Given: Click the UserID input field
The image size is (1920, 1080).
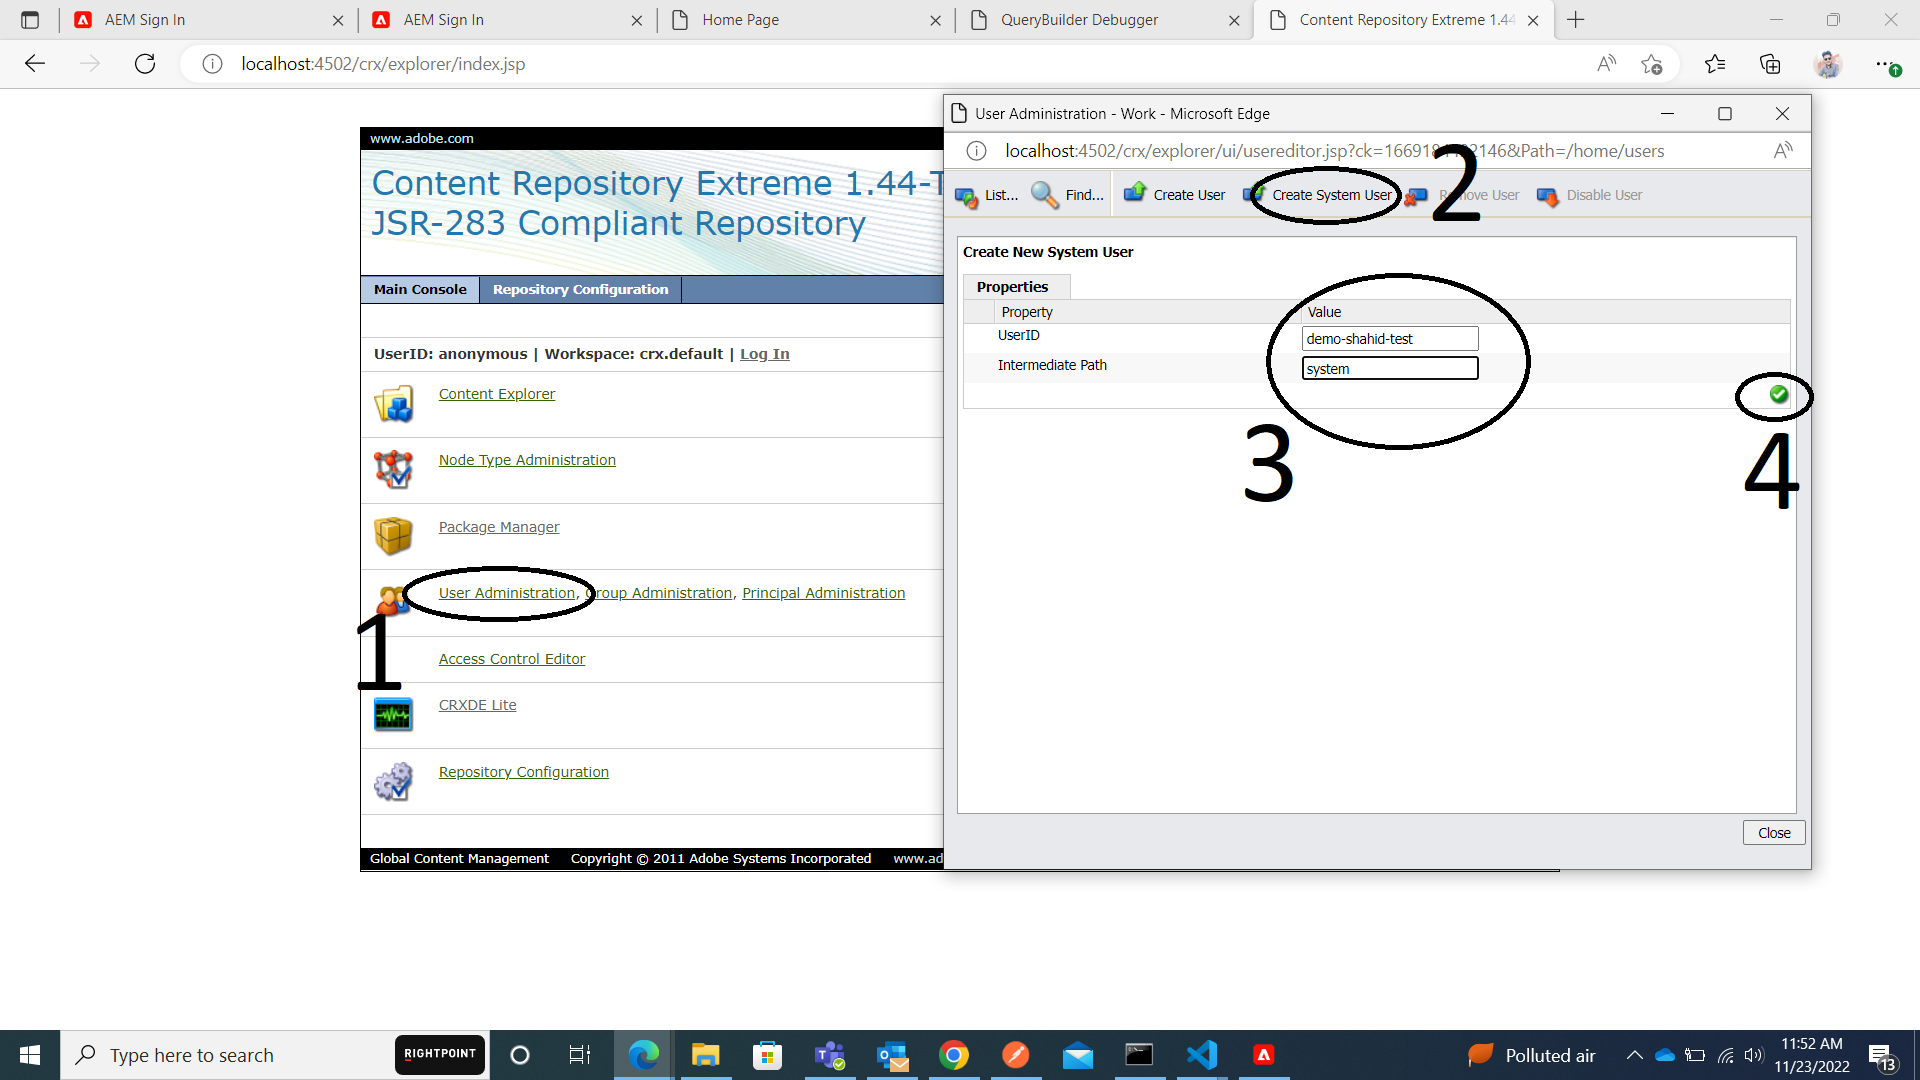Looking at the screenshot, I should (1389, 338).
